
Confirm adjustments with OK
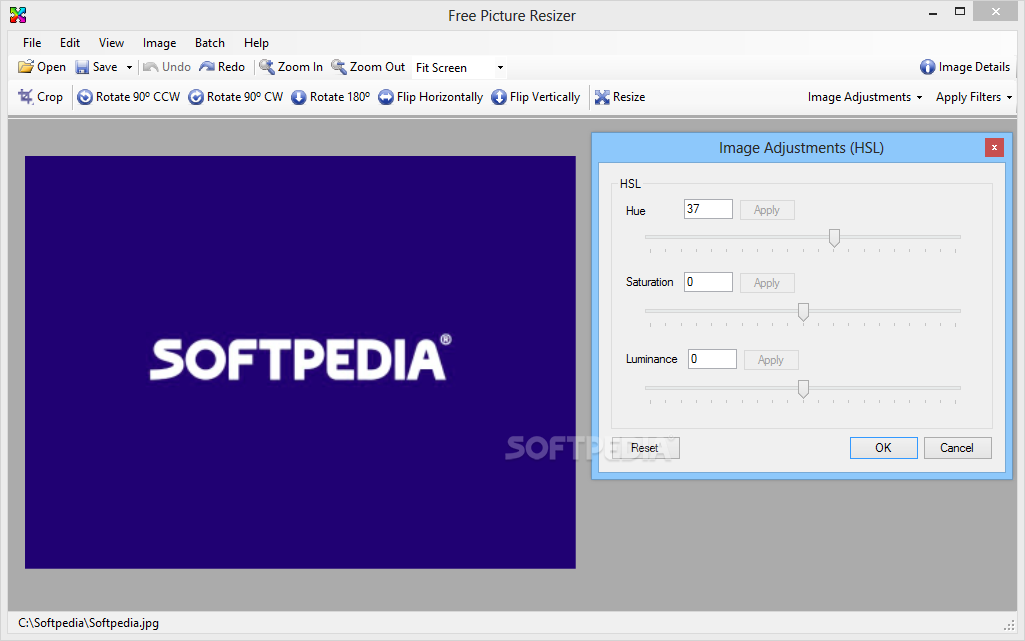tap(883, 448)
